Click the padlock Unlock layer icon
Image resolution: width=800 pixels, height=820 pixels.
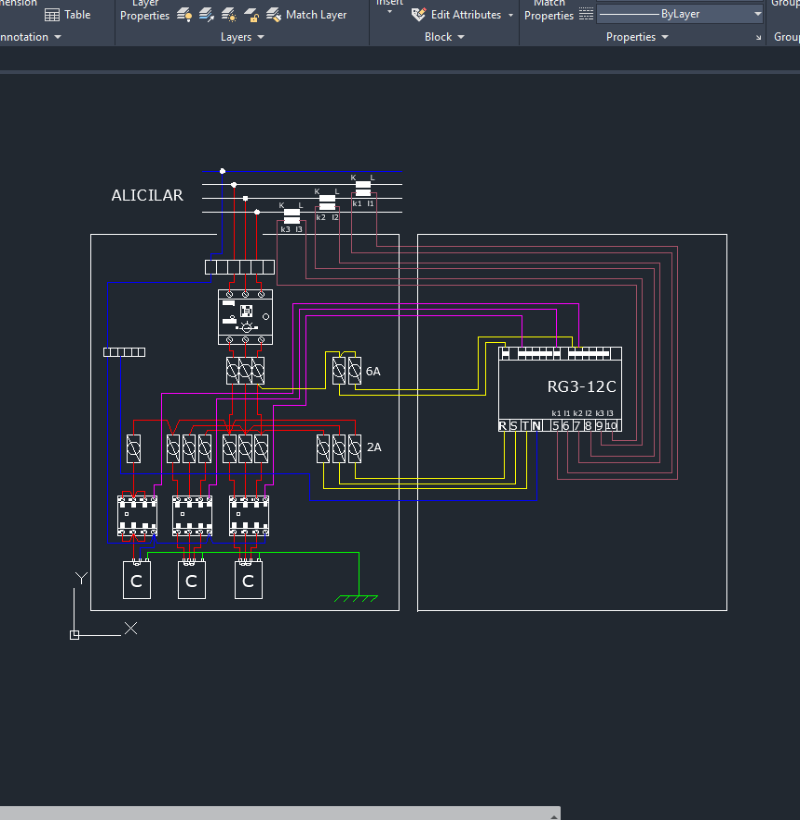point(251,15)
